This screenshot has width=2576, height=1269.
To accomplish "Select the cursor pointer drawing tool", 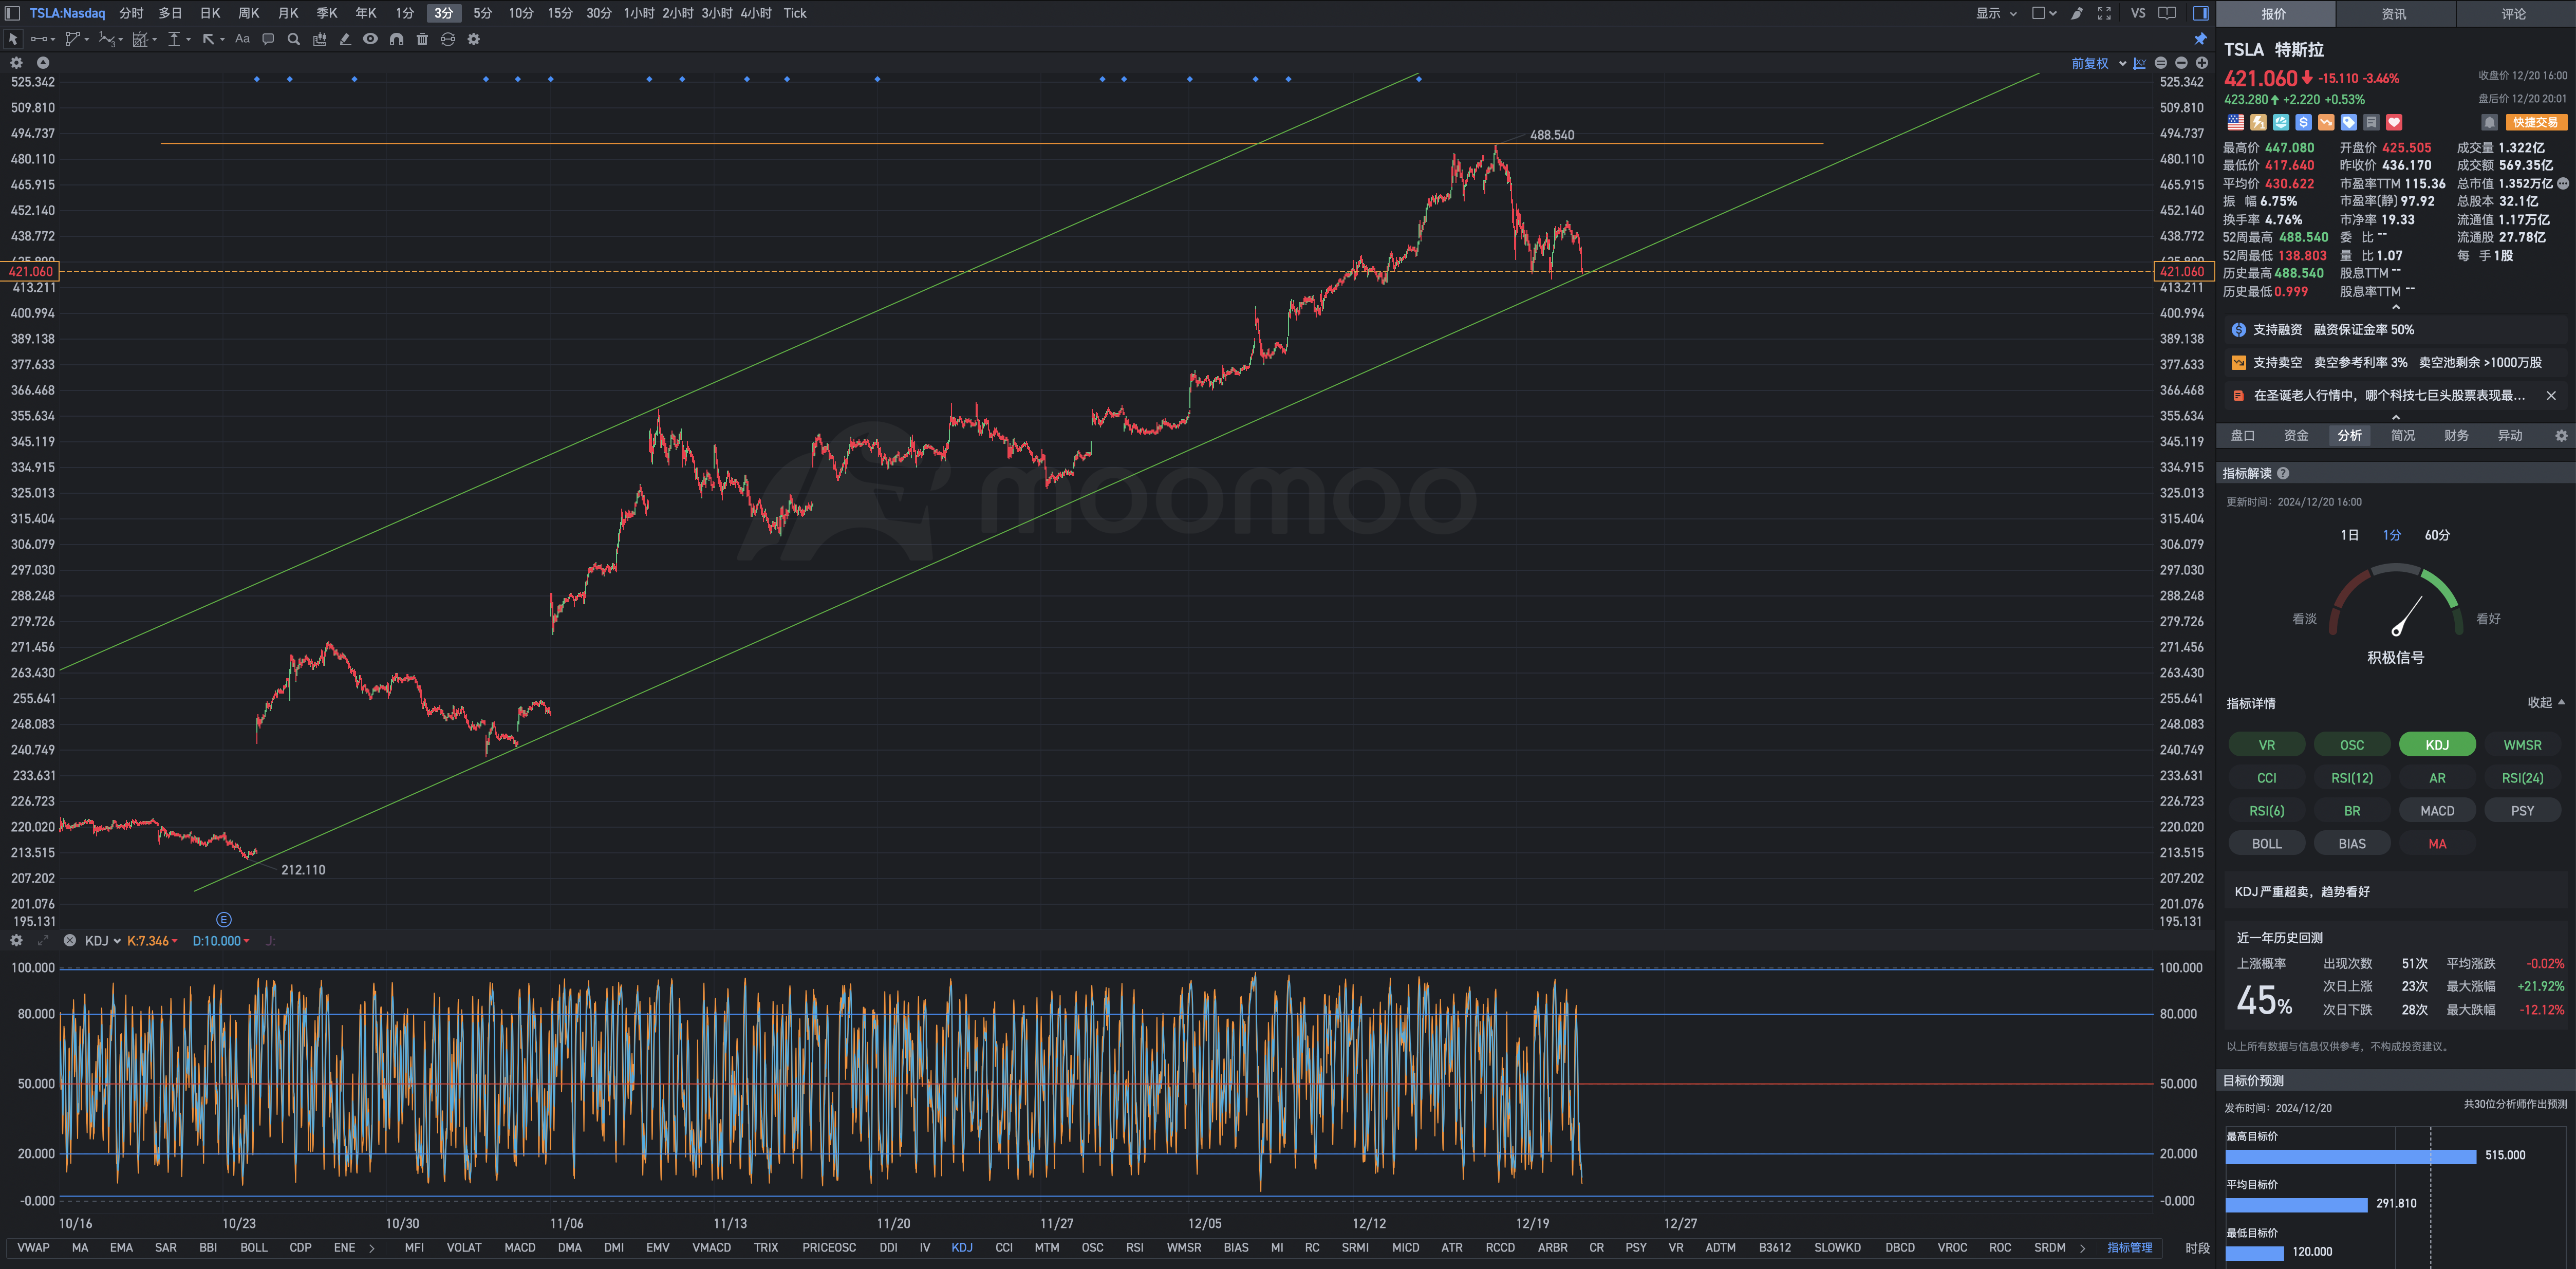I will [x=13, y=39].
